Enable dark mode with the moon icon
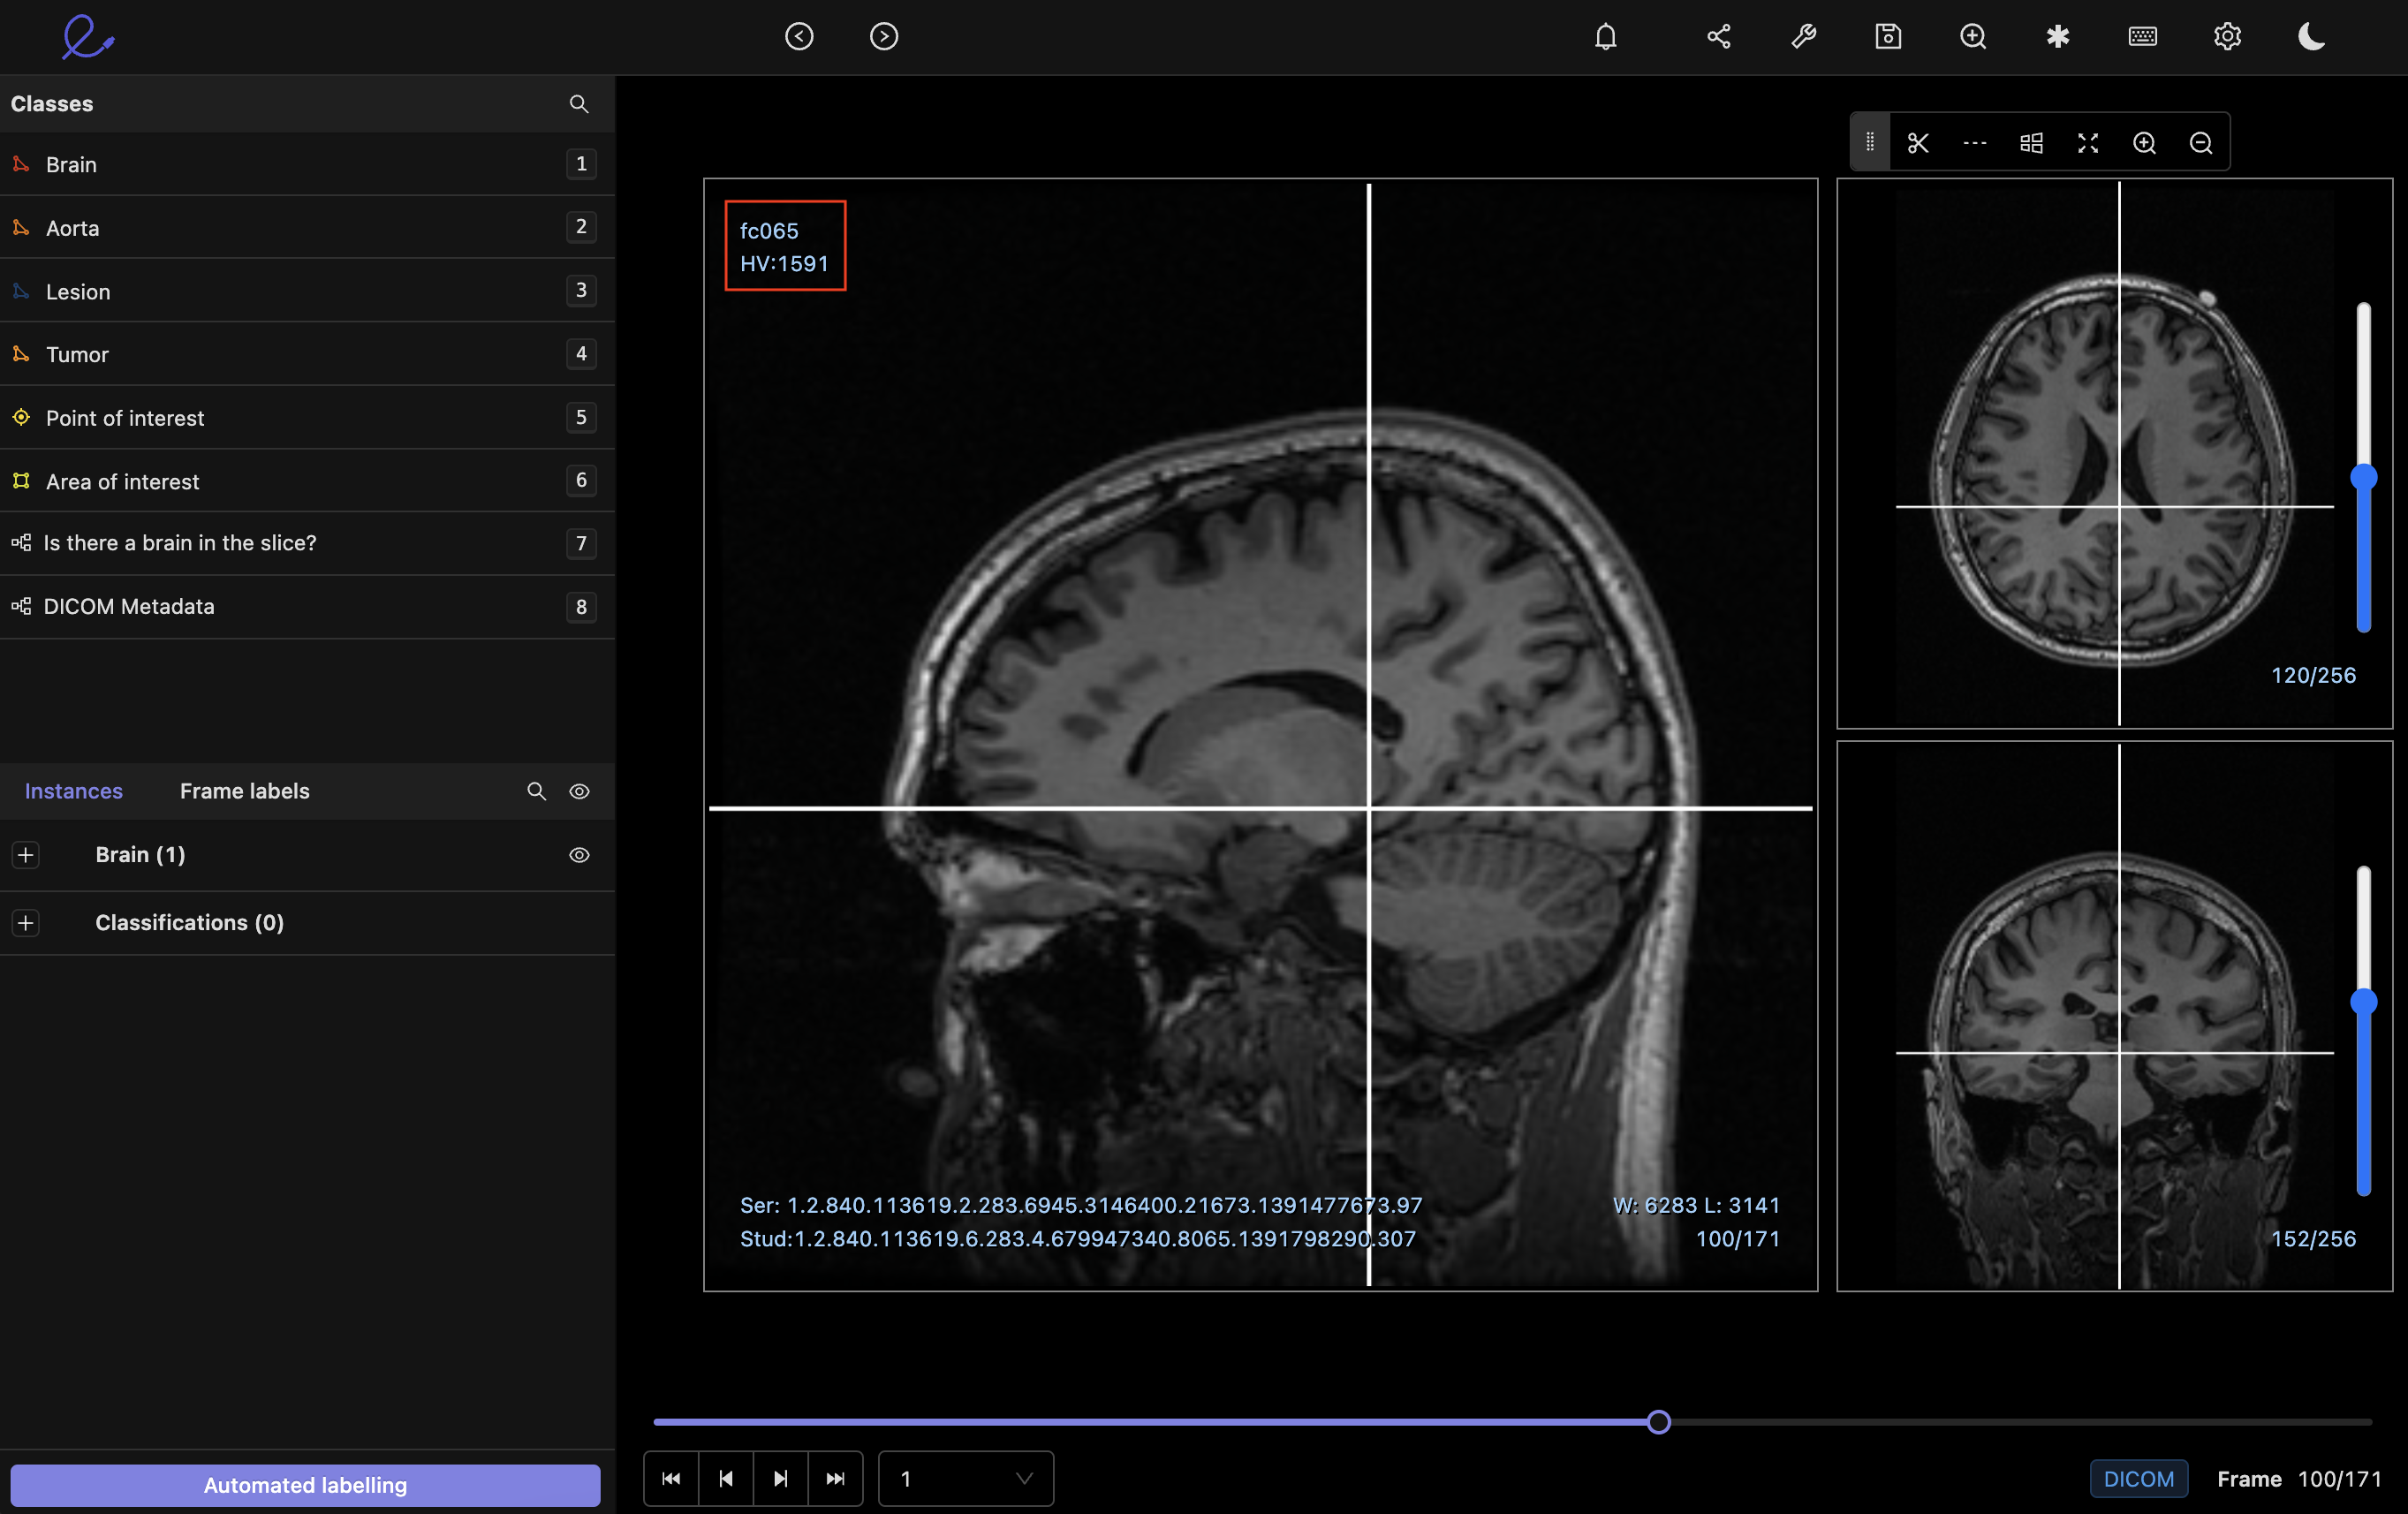The height and width of the screenshot is (1514, 2408). [x=2312, y=36]
